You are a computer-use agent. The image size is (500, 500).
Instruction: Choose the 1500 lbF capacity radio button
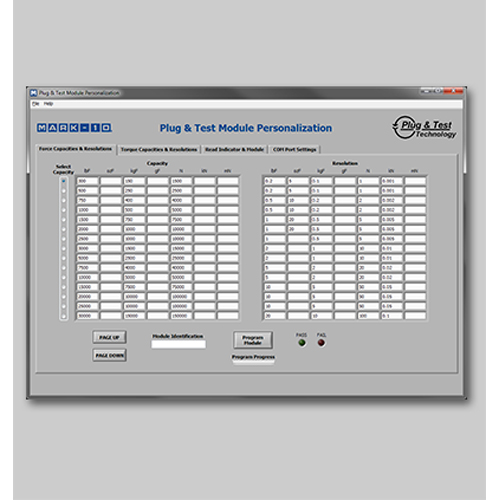click(x=64, y=220)
